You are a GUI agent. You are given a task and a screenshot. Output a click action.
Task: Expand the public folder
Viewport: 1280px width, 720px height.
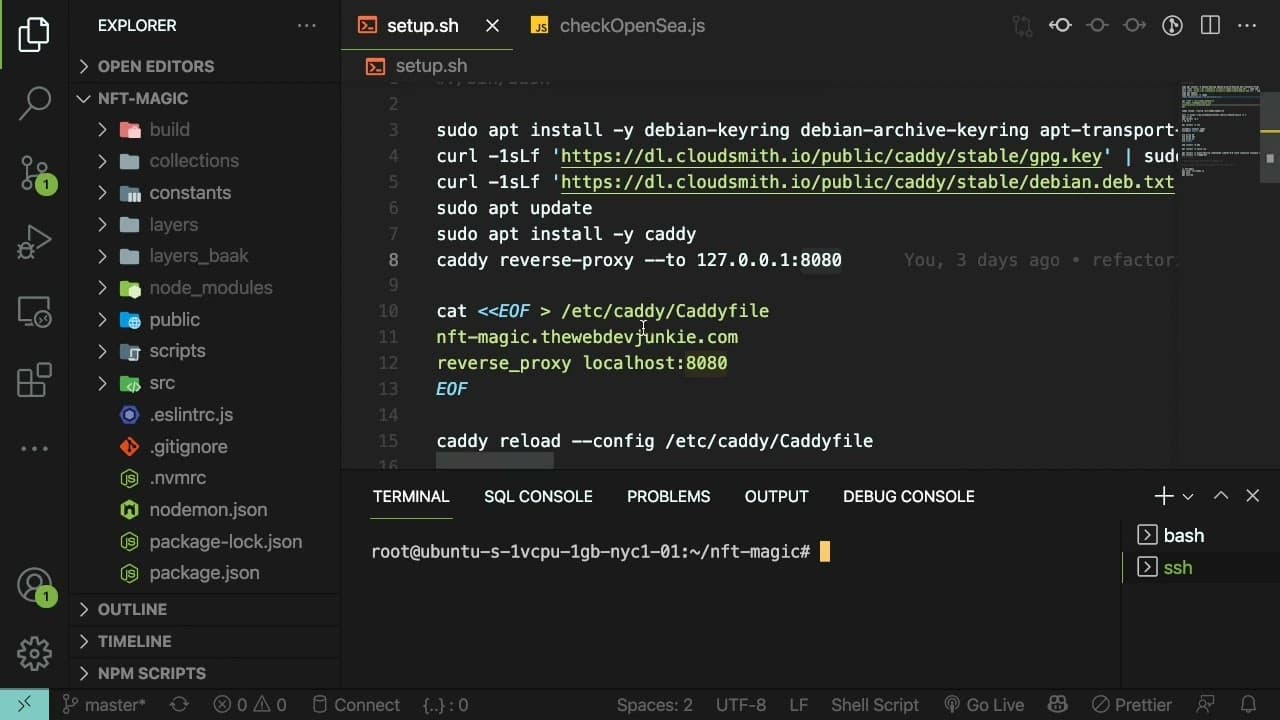pos(205,320)
